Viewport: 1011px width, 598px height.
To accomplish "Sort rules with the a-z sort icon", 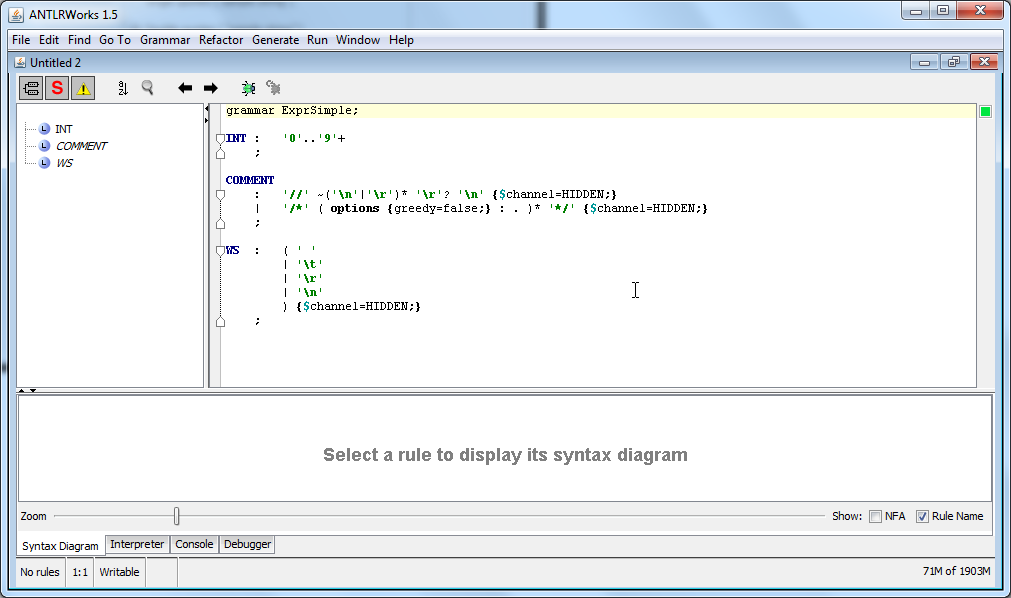I will (123, 88).
